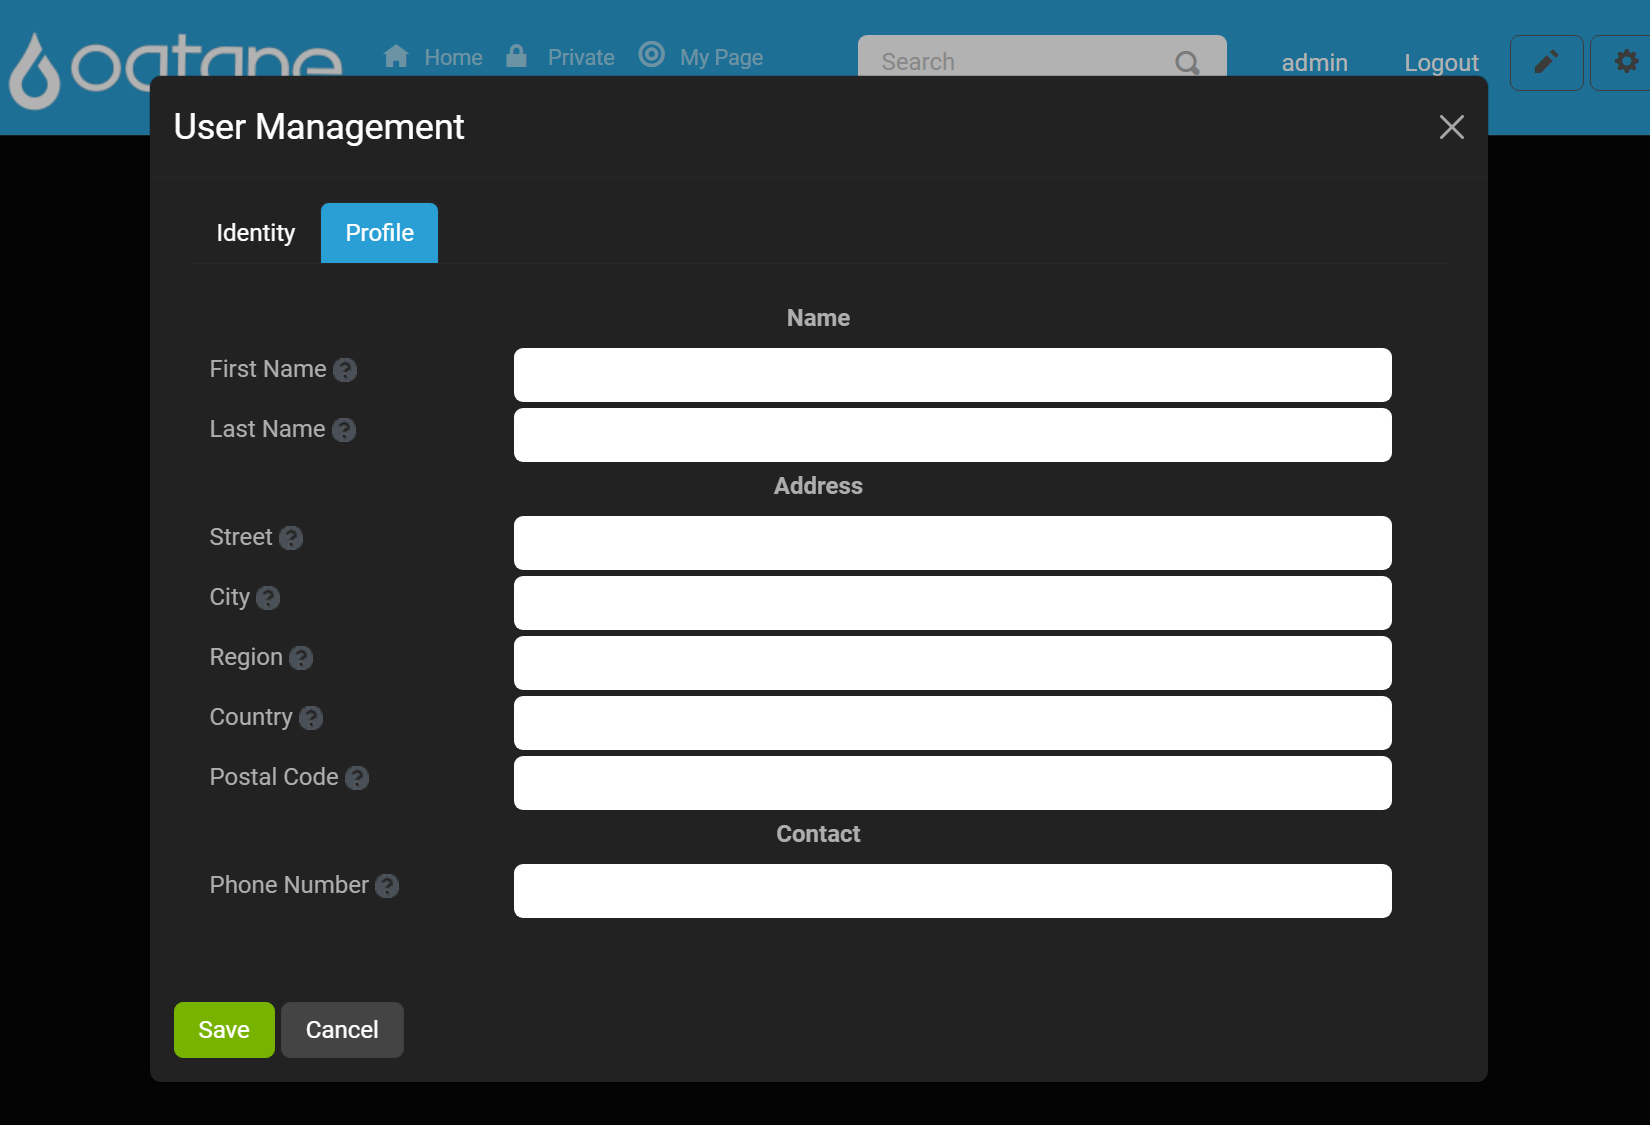The image size is (1650, 1125).
Task: Focus the City input field
Action: (x=953, y=603)
